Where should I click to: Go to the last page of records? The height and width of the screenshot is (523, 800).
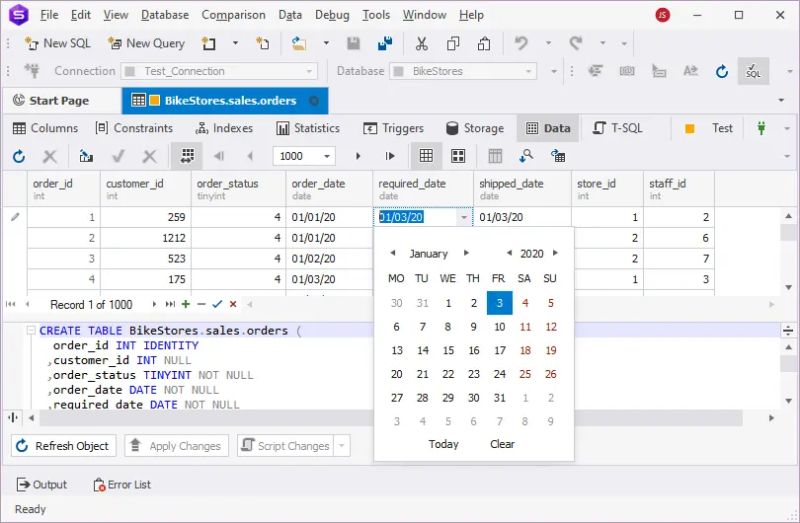pyautogui.click(x=390, y=156)
